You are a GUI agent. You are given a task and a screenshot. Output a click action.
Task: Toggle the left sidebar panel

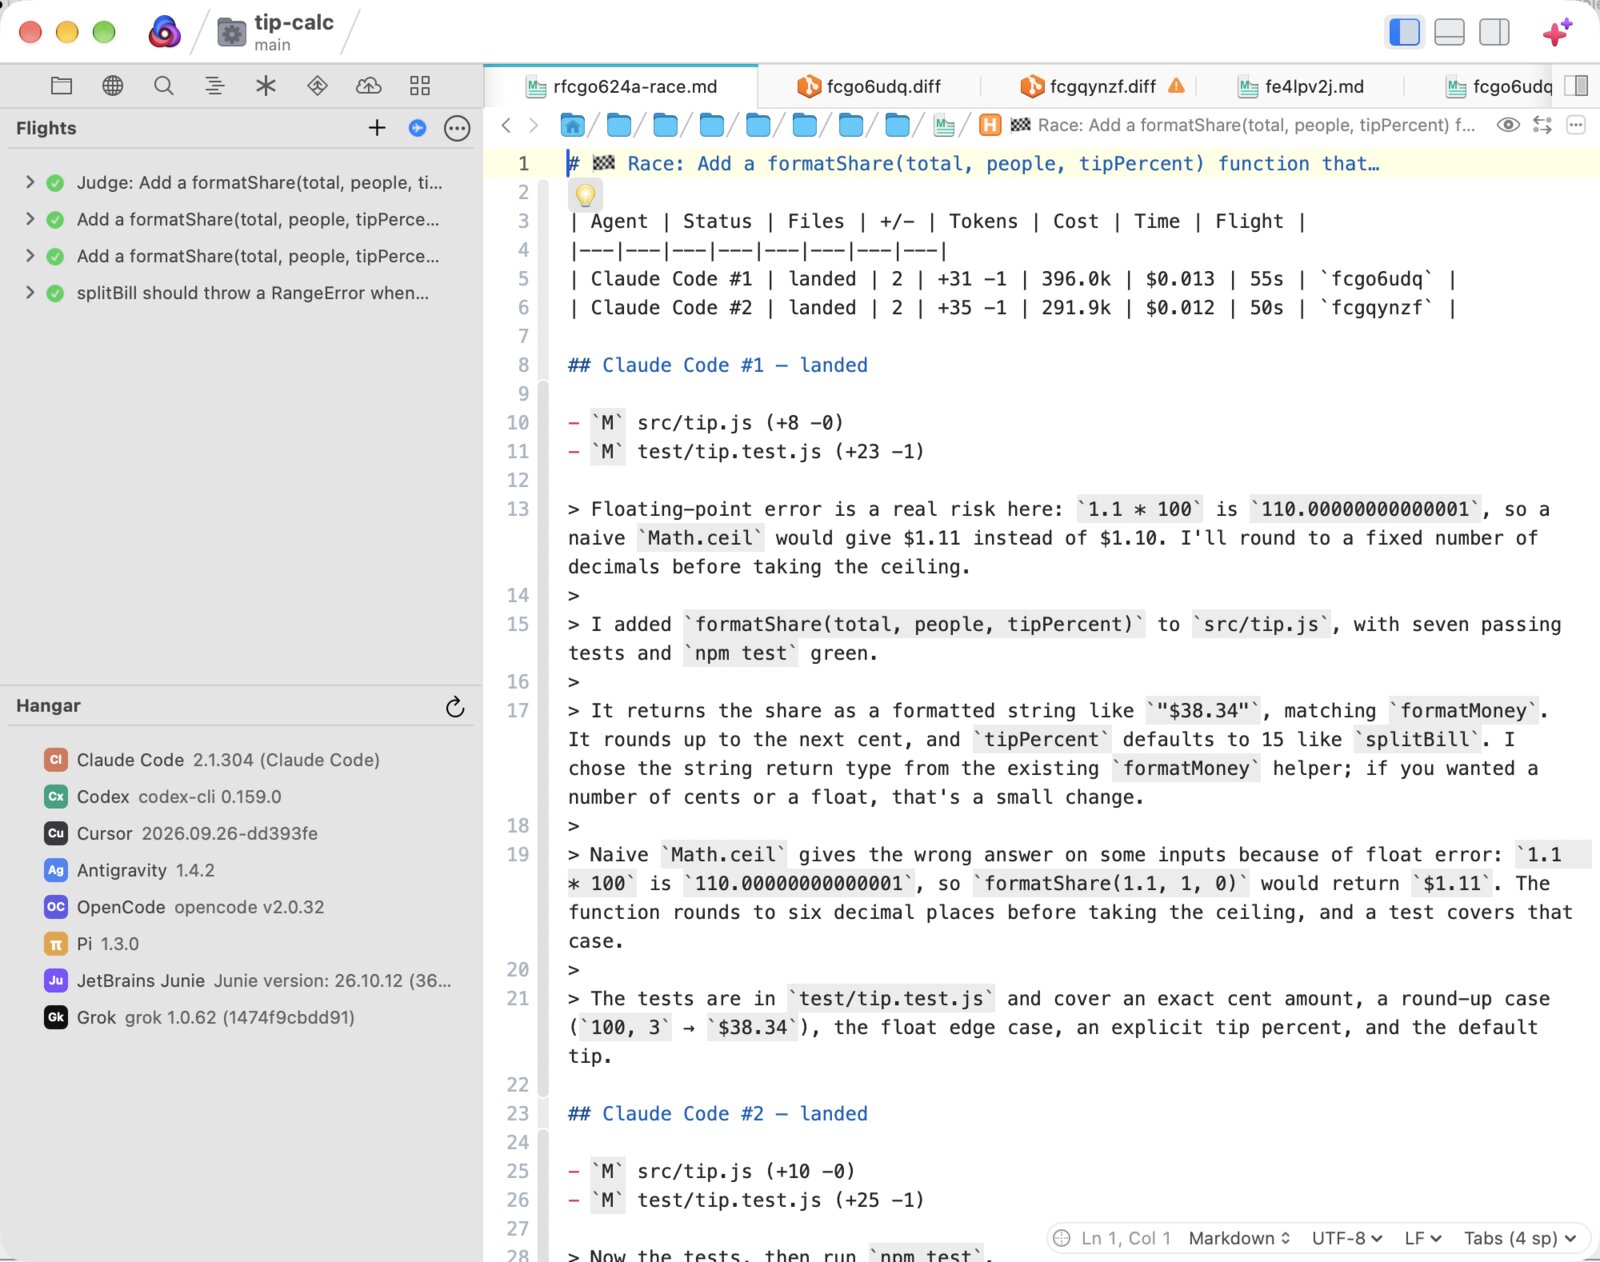[1405, 32]
